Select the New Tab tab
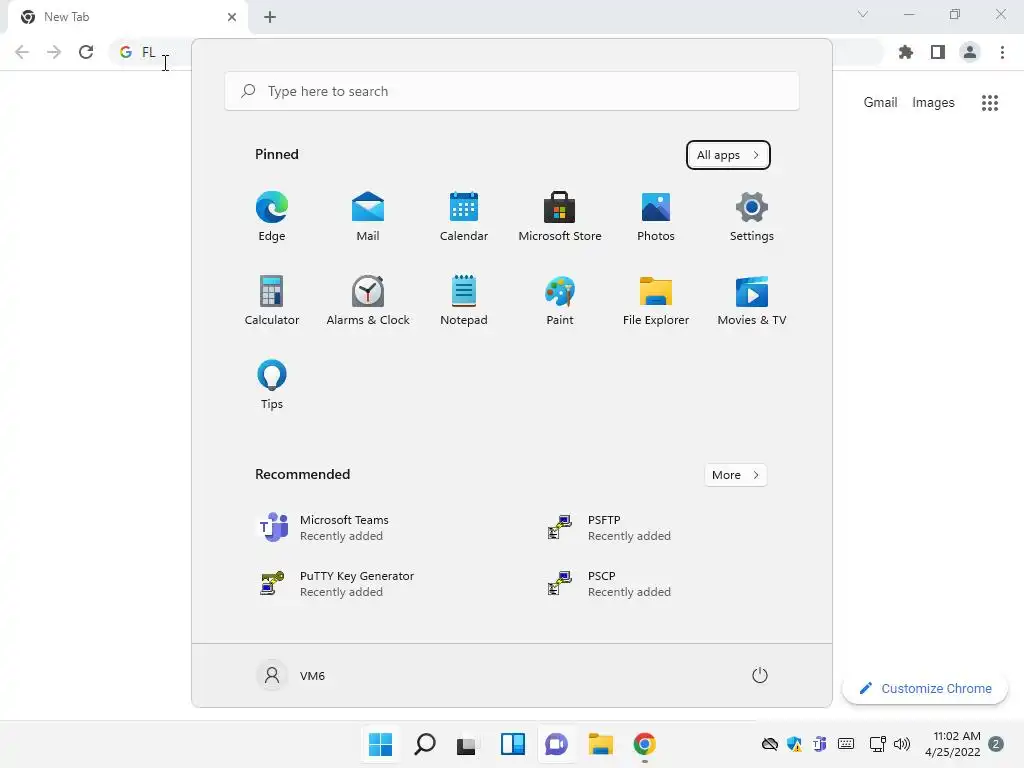This screenshot has height=768, width=1024. [127, 17]
